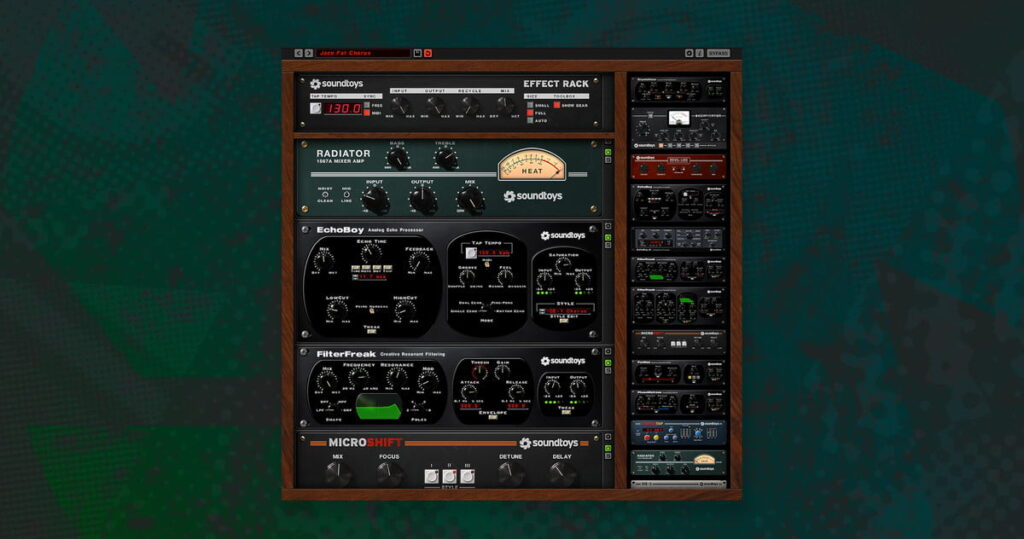
Task: Select MicroShift style I button
Action: pos(432,477)
